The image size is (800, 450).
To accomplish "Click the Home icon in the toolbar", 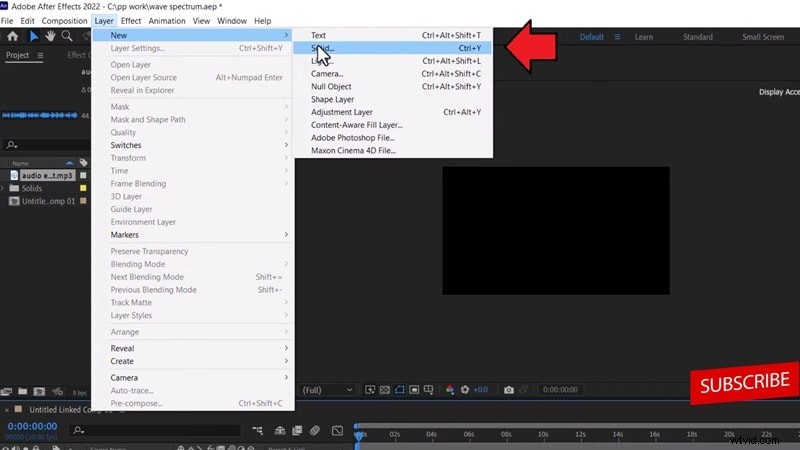I will pyautogui.click(x=12, y=36).
